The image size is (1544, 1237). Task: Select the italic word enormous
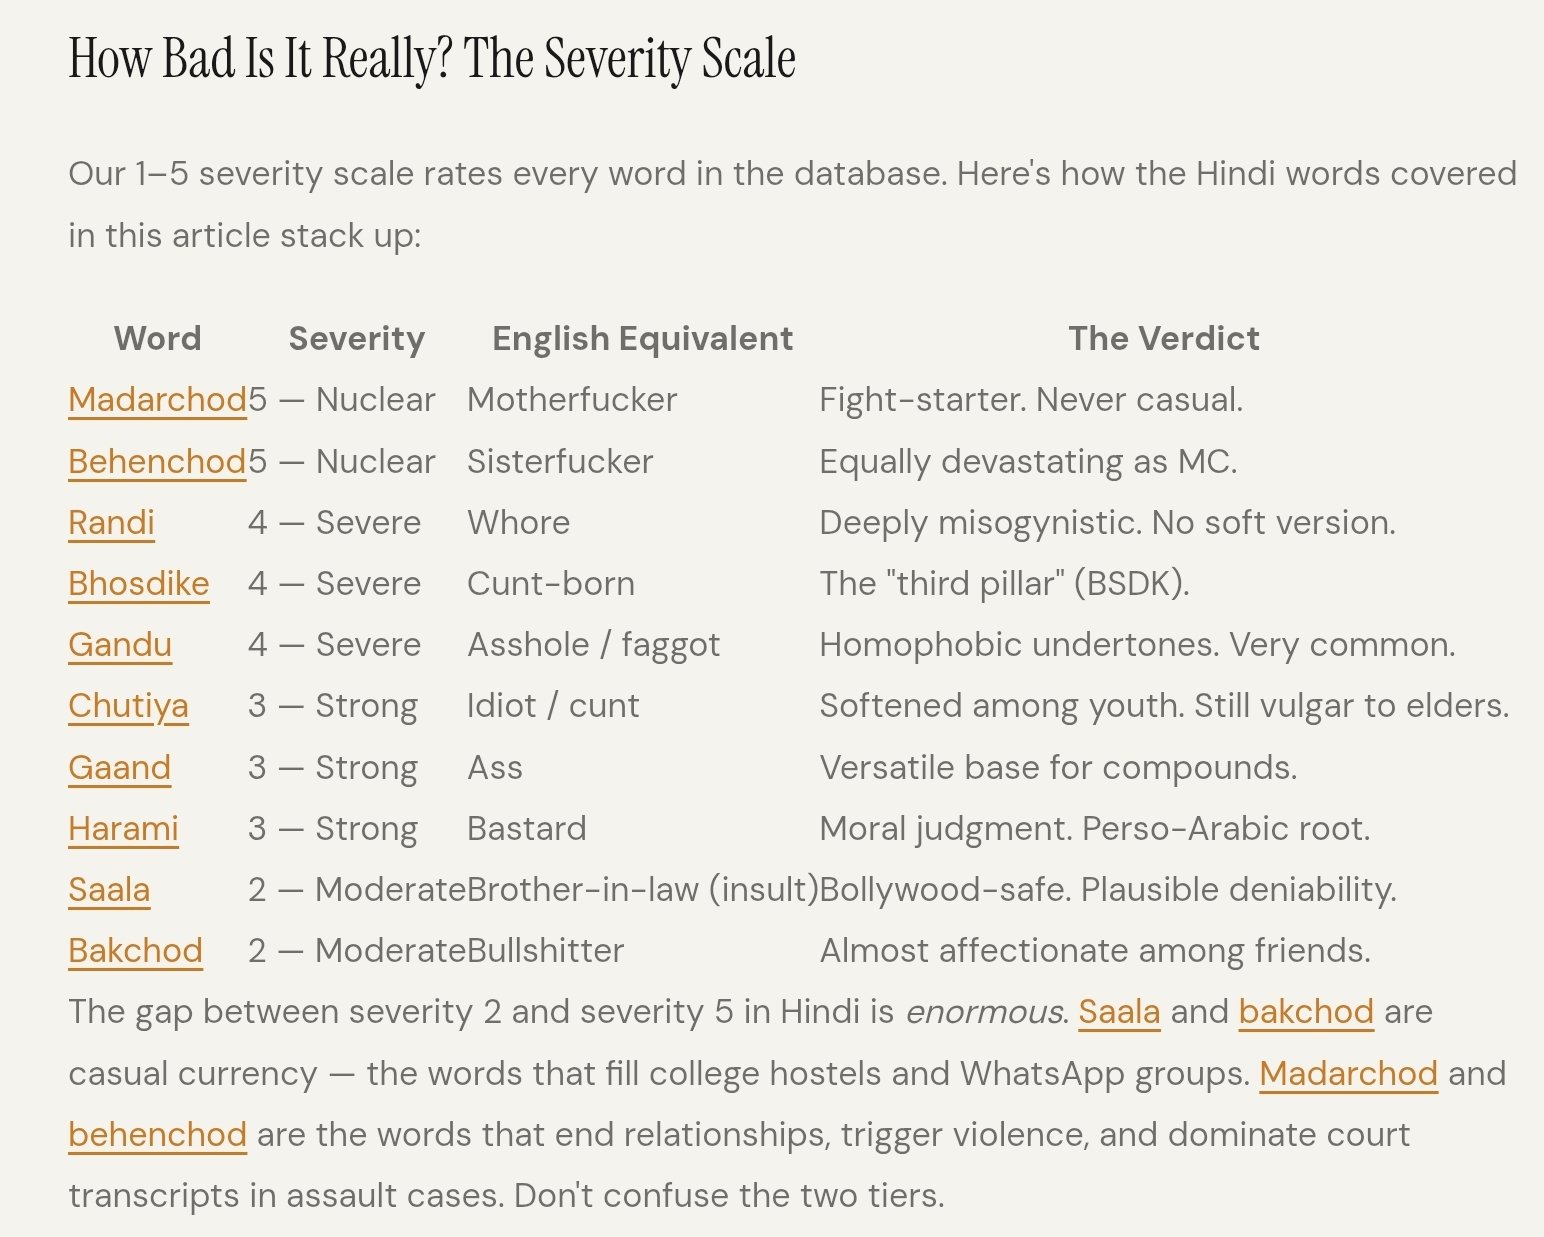click(x=985, y=1012)
